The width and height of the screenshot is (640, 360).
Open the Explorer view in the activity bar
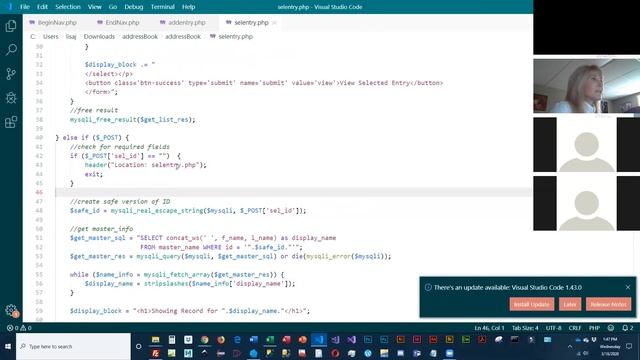click(x=11, y=26)
